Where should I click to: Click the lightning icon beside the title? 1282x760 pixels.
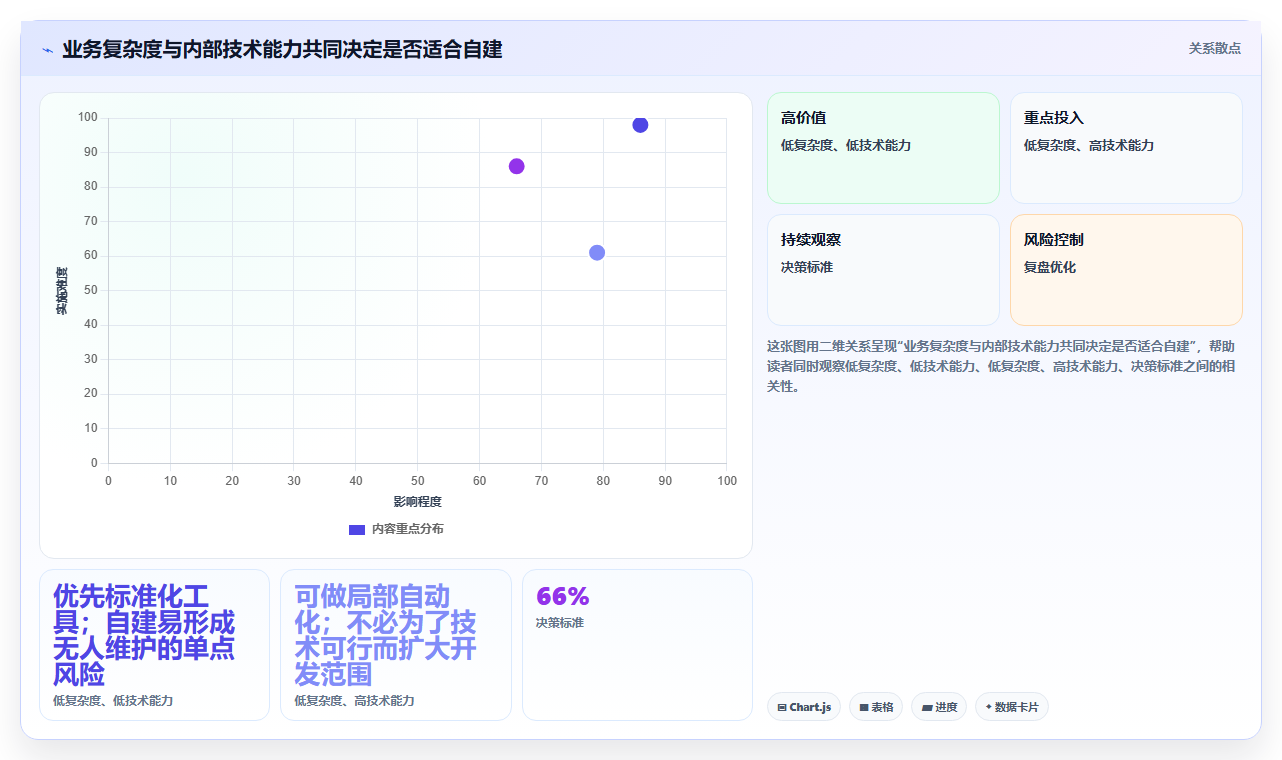tap(47, 50)
